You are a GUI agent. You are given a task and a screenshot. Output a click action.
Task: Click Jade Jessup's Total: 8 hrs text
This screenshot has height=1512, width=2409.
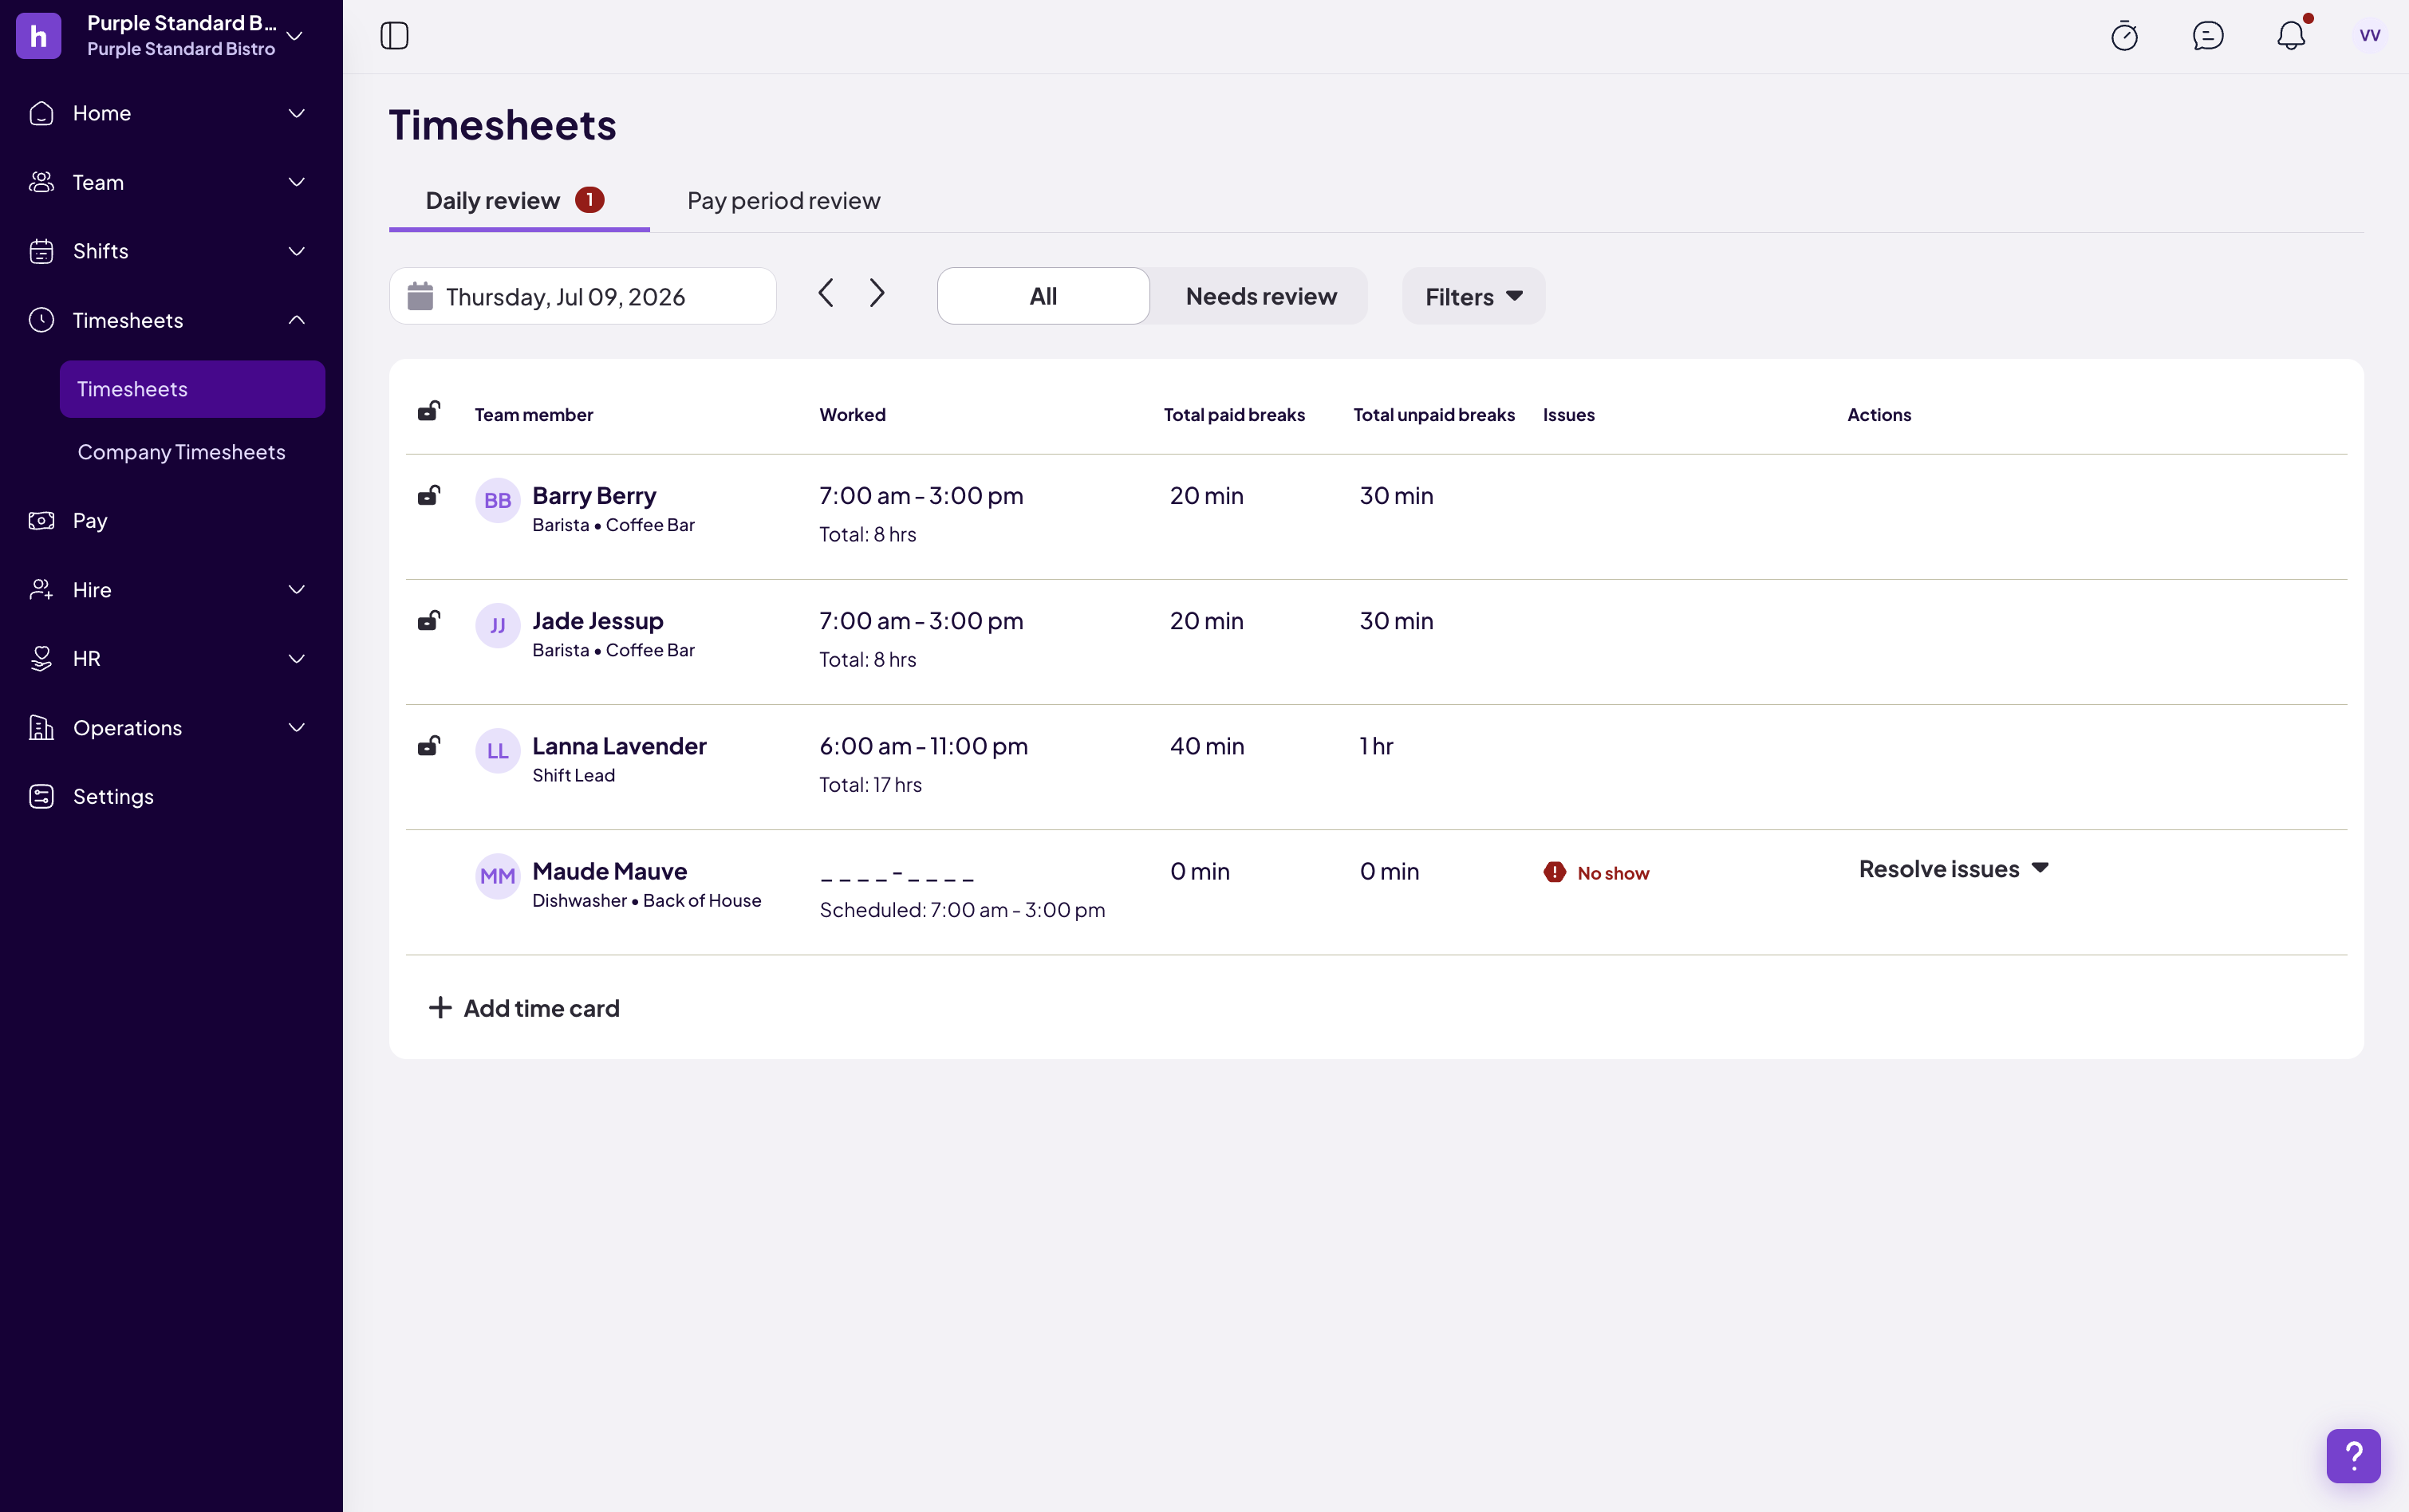pos(867,660)
